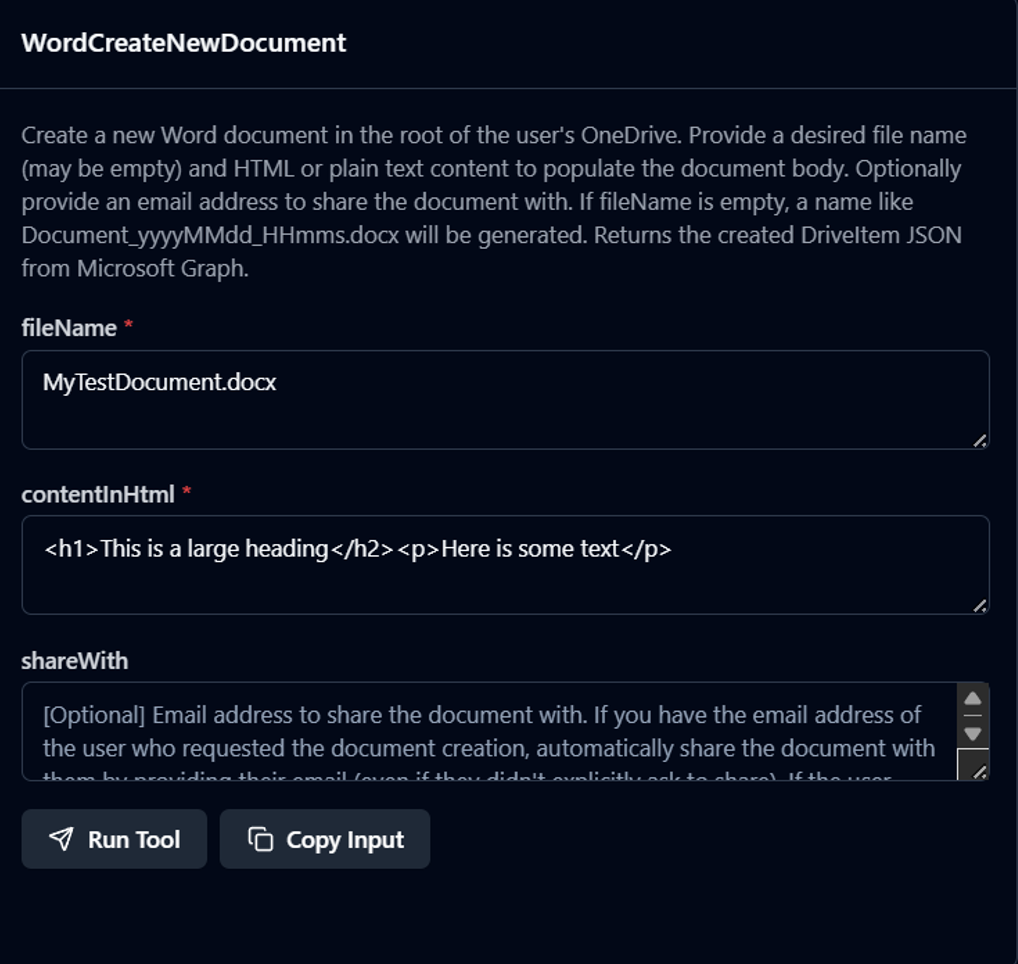Click the copy icon on Copy Input

pyautogui.click(x=261, y=839)
